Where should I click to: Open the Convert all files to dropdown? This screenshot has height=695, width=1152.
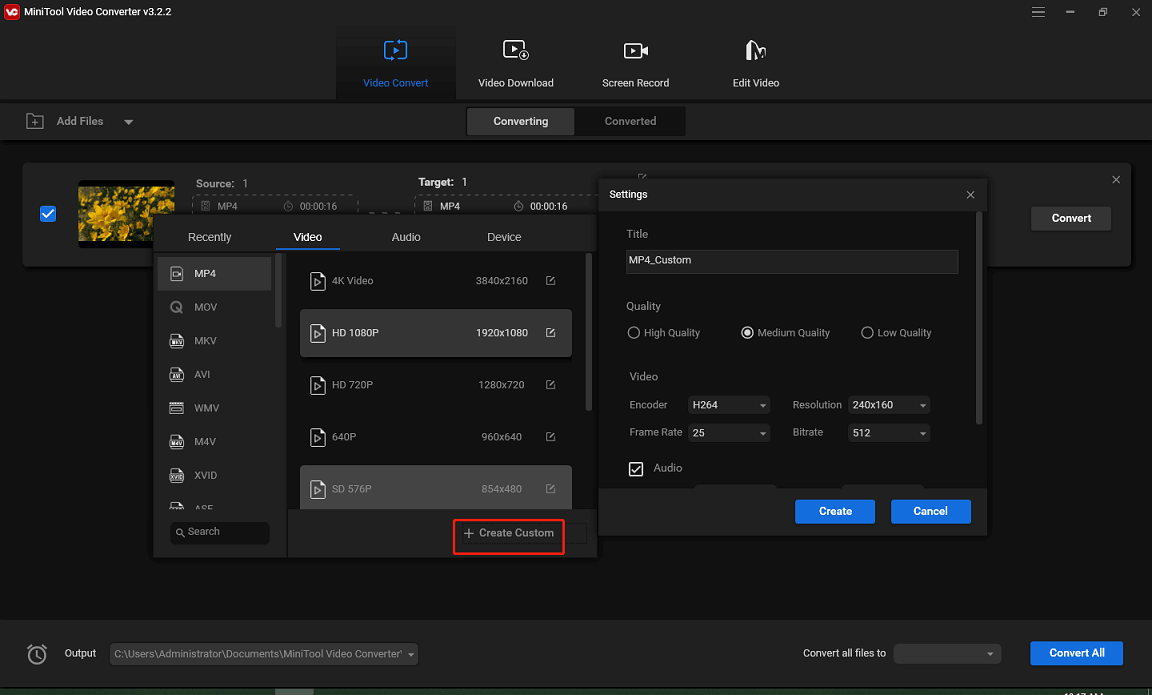(x=947, y=654)
